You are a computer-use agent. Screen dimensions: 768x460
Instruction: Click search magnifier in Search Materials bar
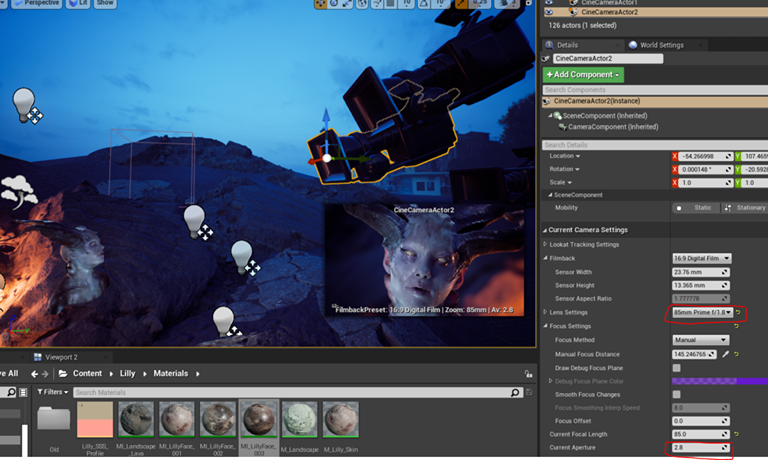coord(514,392)
